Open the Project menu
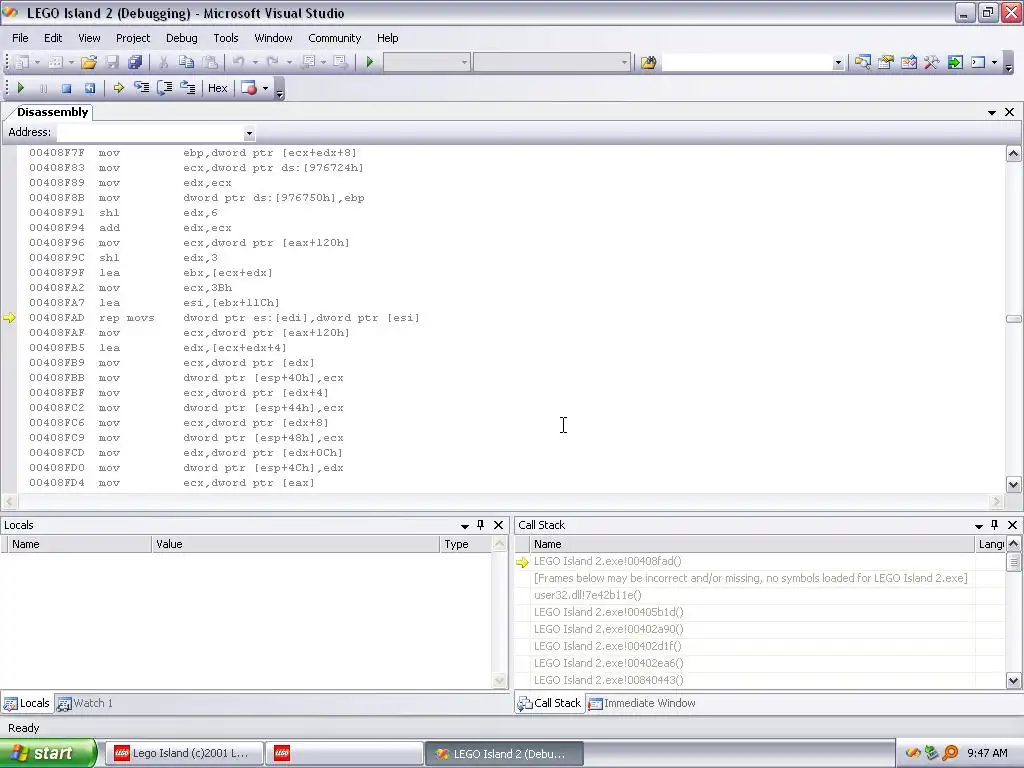The image size is (1024, 768). click(133, 38)
